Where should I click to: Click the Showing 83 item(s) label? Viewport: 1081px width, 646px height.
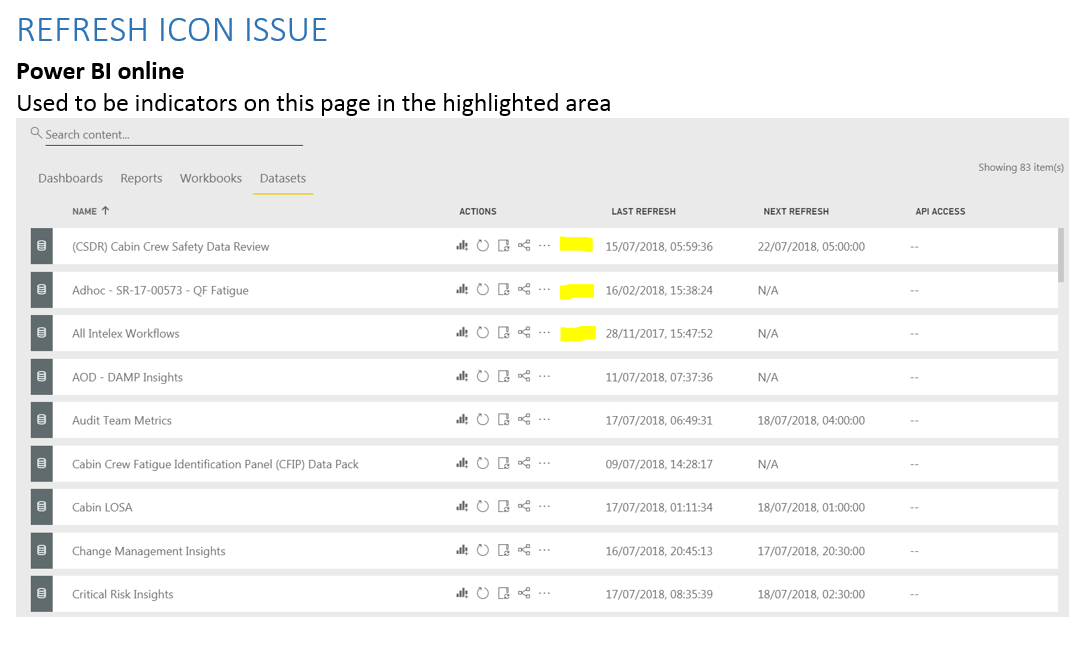click(1021, 167)
